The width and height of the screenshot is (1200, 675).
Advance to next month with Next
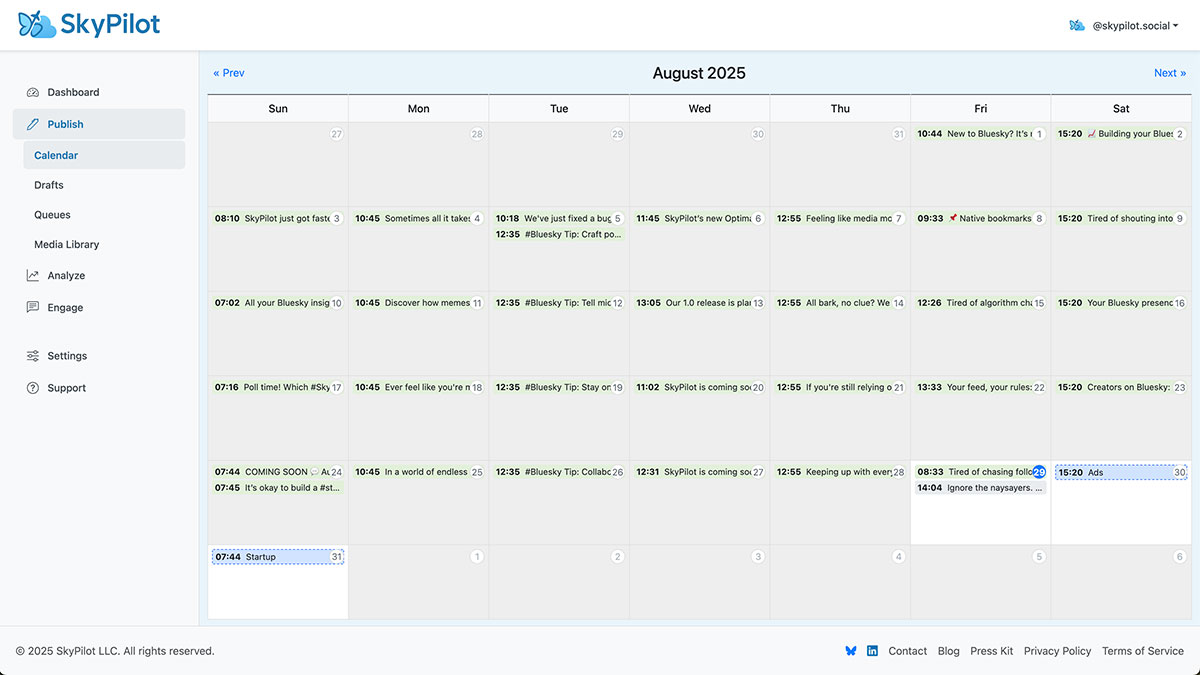(x=1169, y=73)
